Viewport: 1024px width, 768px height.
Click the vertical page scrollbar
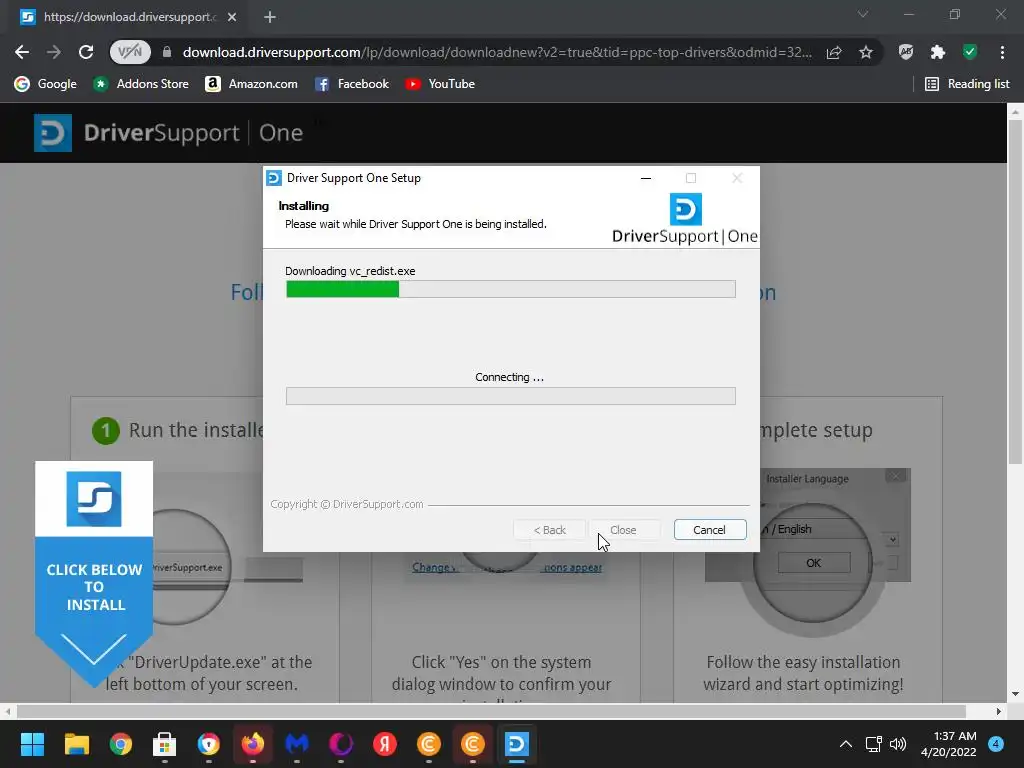(x=1015, y=293)
